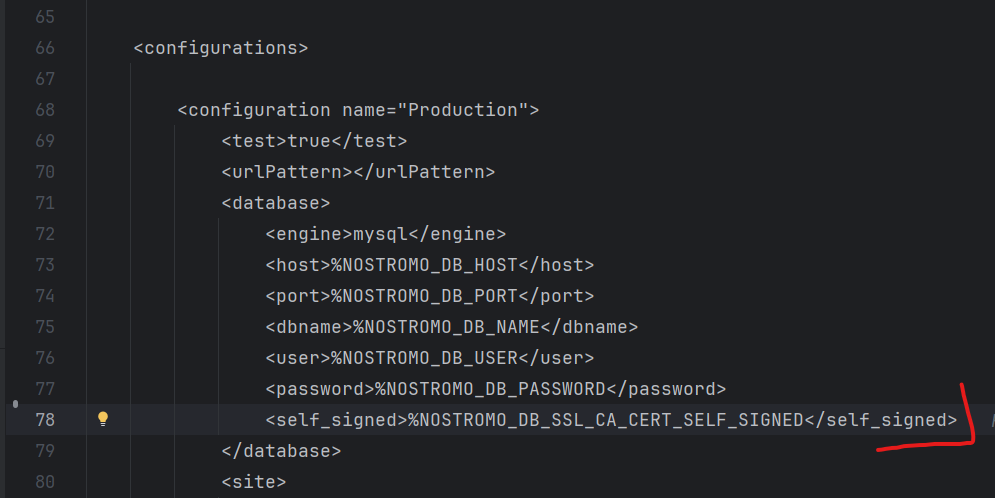Place cursor inside the empty urlPattern tag

click(x=353, y=172)
